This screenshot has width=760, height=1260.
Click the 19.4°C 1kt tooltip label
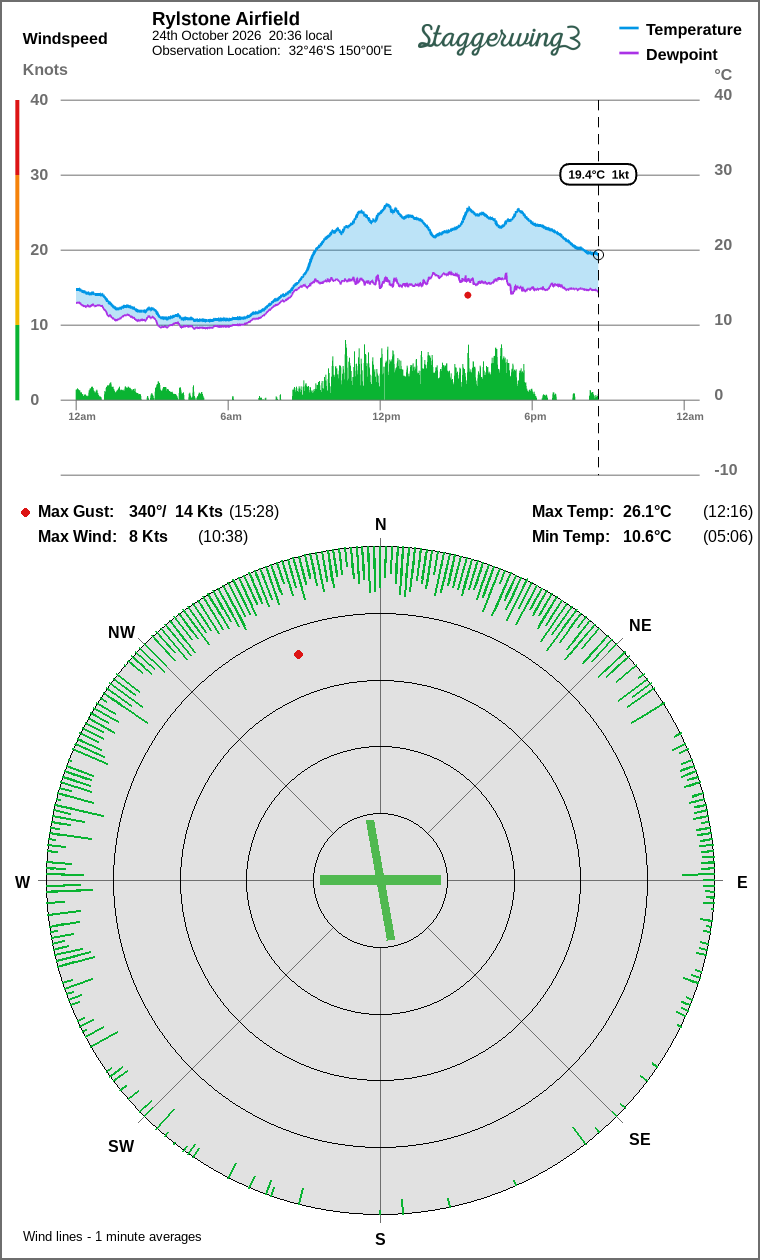[598, 174]
